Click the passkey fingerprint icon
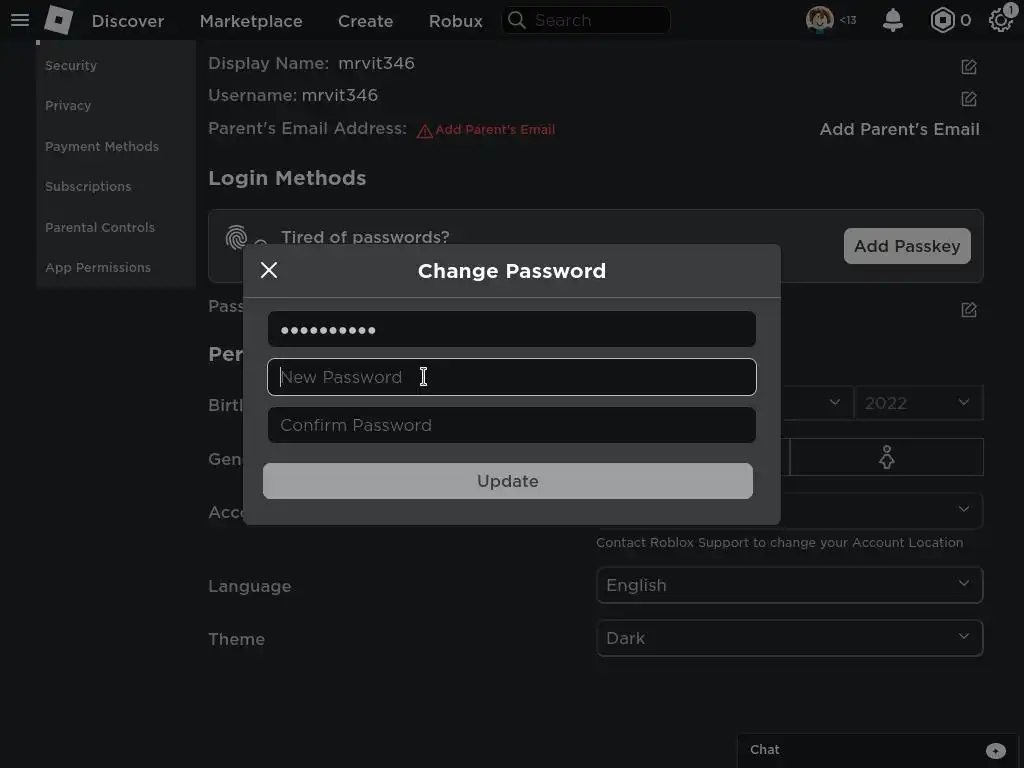Screen dimensions: 1024x768 tap(236, 238)
